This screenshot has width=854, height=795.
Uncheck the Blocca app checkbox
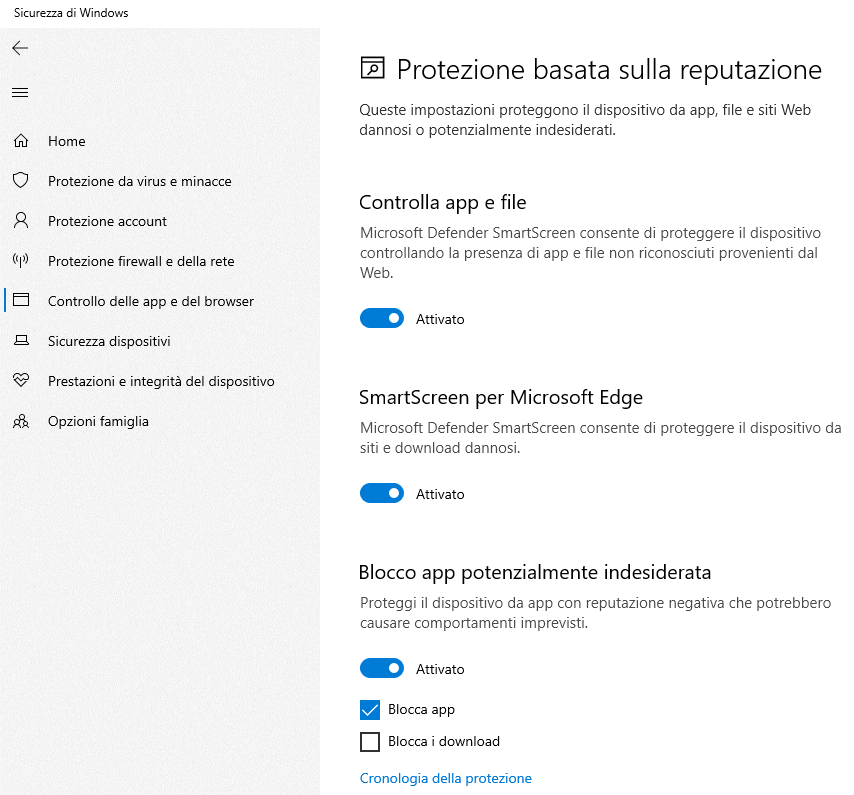click(370, 710)
